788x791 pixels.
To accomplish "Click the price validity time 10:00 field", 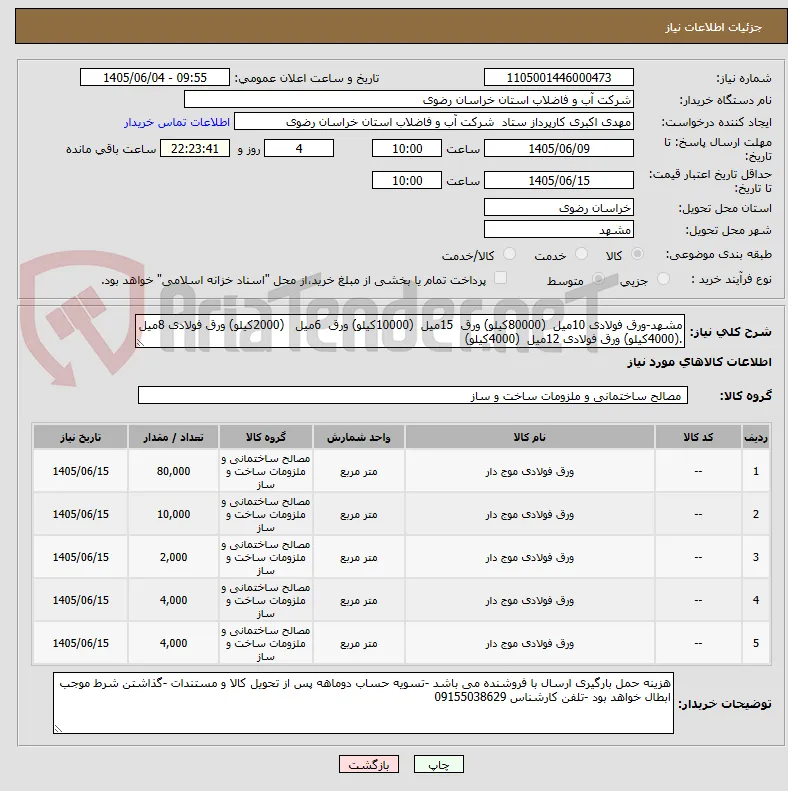I will [x=407, y=180].
